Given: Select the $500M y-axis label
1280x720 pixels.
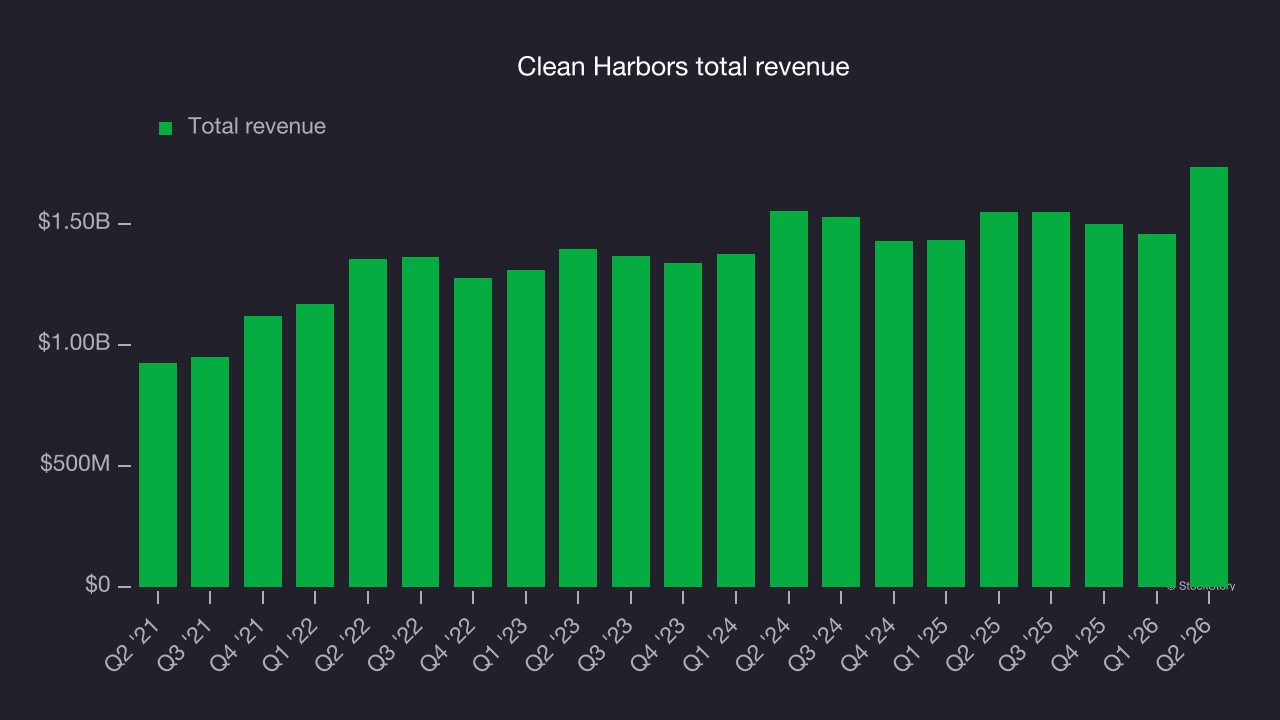Looking at the screenshot, I should click(x=75, y=464).
